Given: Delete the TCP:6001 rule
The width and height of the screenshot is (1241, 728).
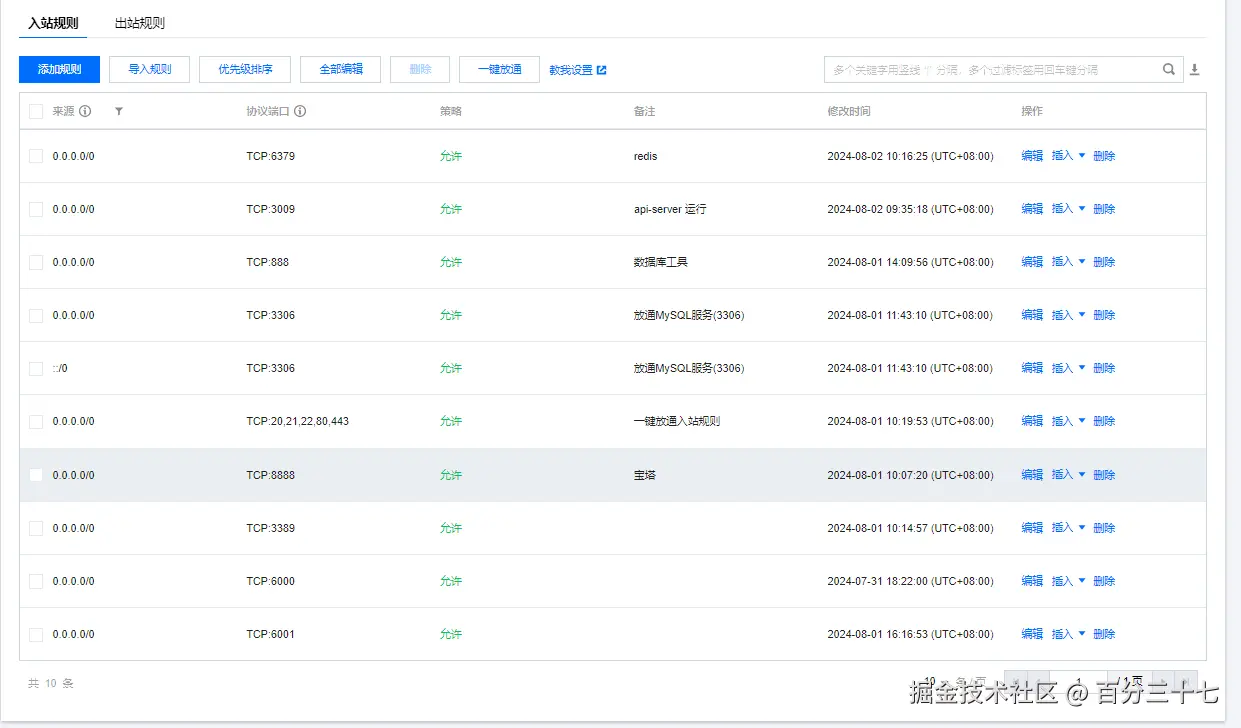Looking at the screenshot, I should tap(1104, 634).
